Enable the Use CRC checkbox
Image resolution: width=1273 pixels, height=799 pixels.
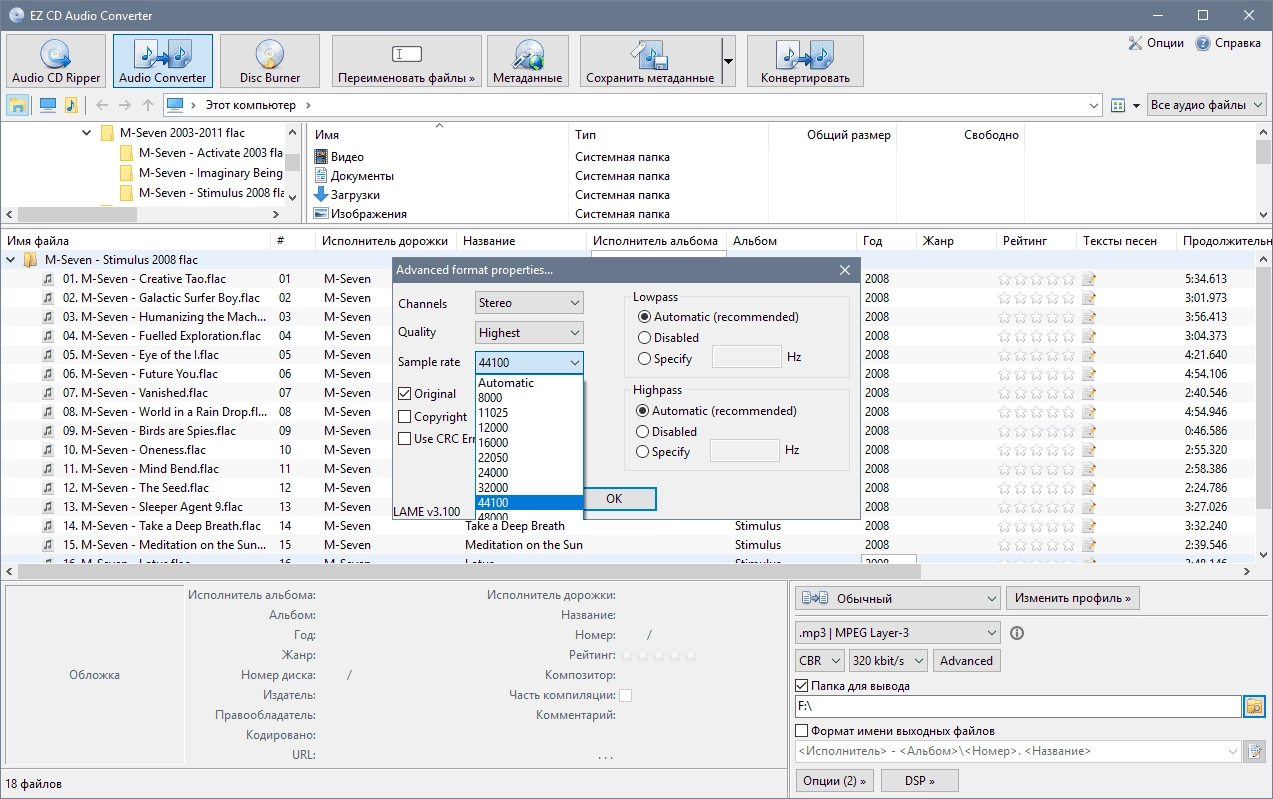(x=405, y=439)
